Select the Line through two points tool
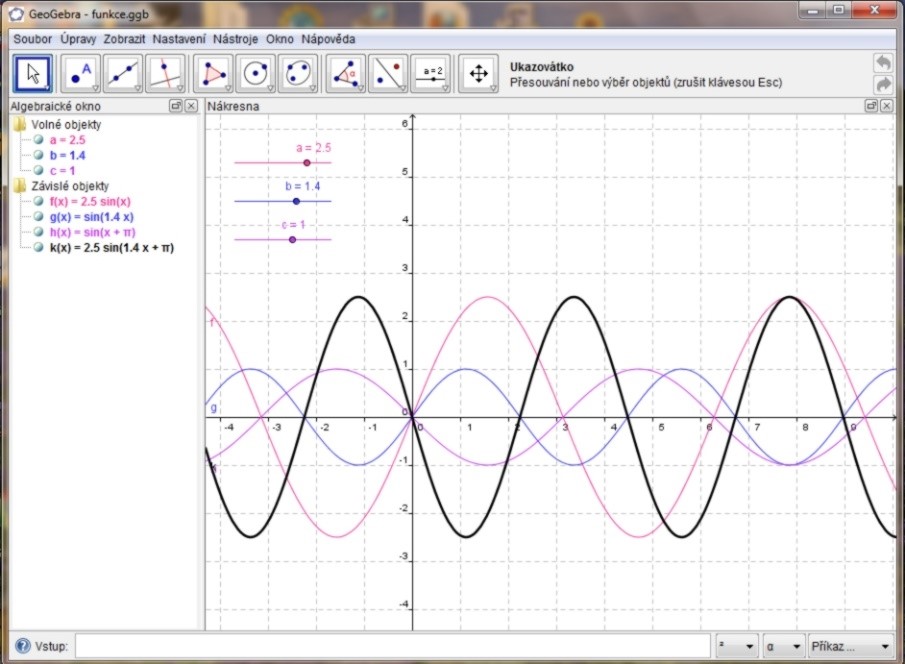This screenshot has width=905, height=664. [123, 74]
